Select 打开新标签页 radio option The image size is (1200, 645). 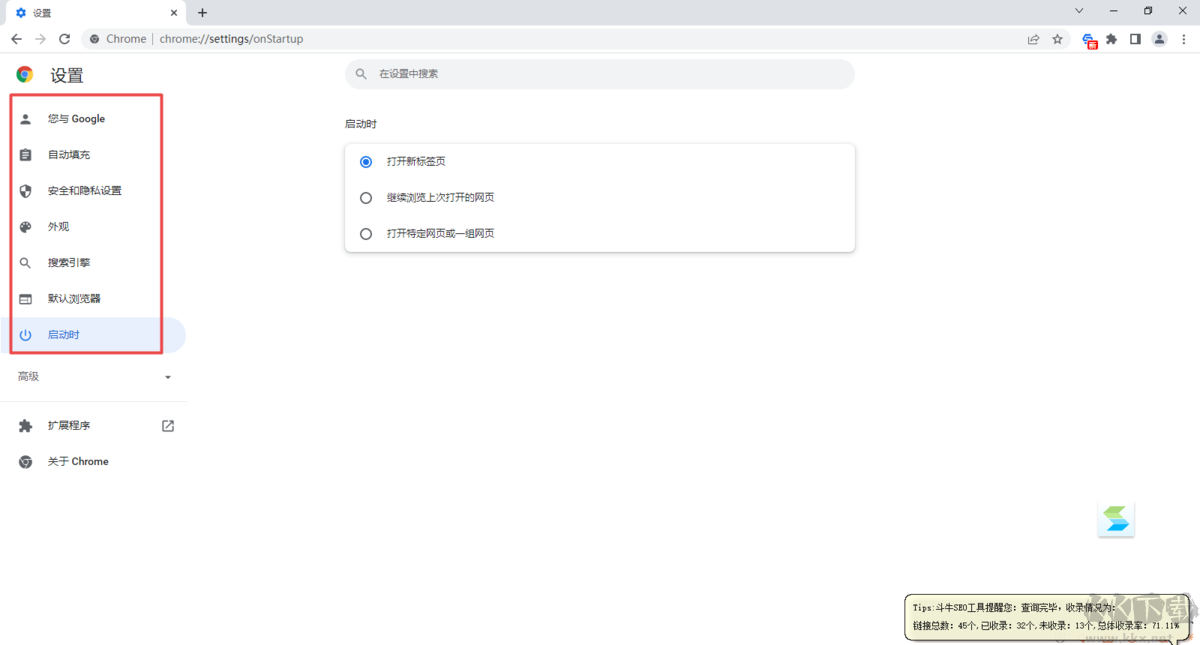(366, 162)
